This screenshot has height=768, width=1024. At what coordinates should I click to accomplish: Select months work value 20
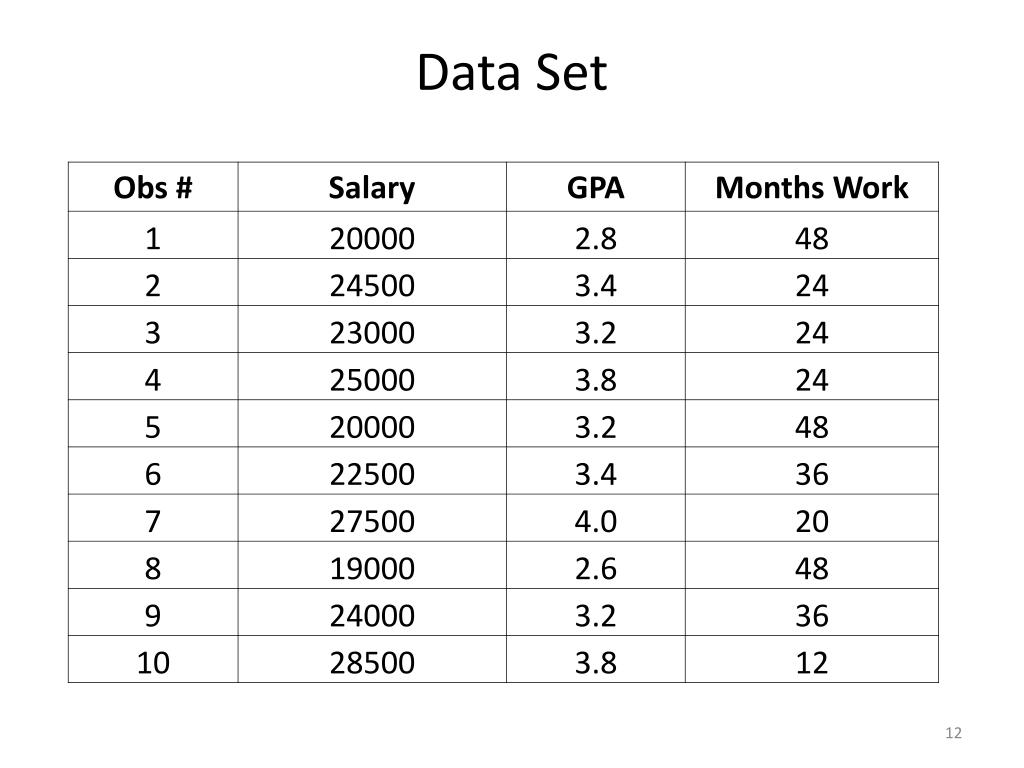[812, 522]
